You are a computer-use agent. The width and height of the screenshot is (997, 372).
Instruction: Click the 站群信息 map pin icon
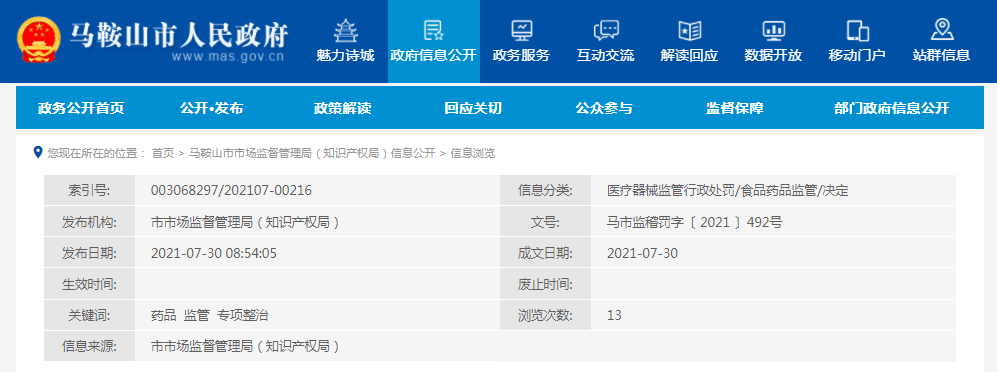(941, 30)
